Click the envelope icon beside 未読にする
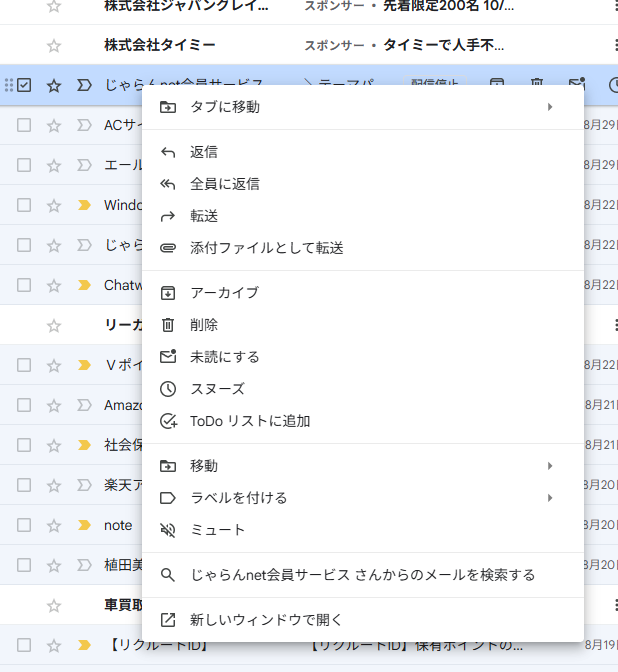Screen dimensions: 618x672 click(168, 357)
